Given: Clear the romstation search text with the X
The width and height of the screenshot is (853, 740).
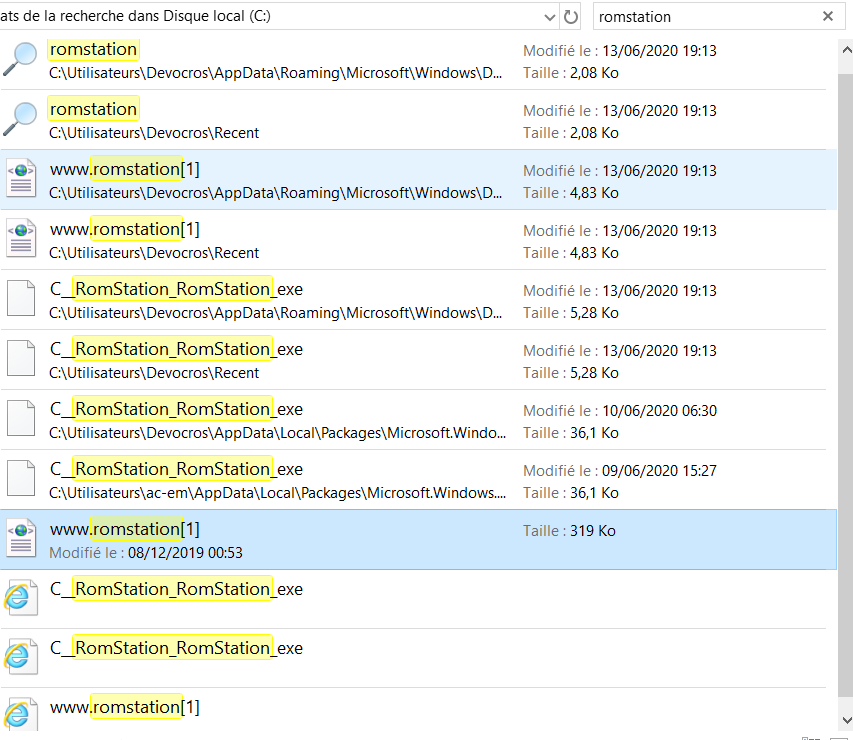Looking at the screenshot, I should pyautogui.click(x=827, y=16).
